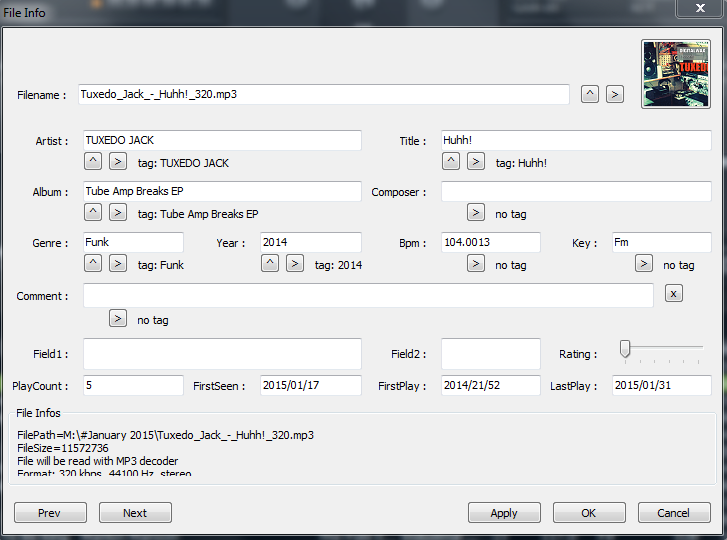Image resolution: width=727 pixels, height=540 pixels.
Task: Click 'File will be read with MP3 decoder' text
Action: pyautogui.click(x=97, y=461)
